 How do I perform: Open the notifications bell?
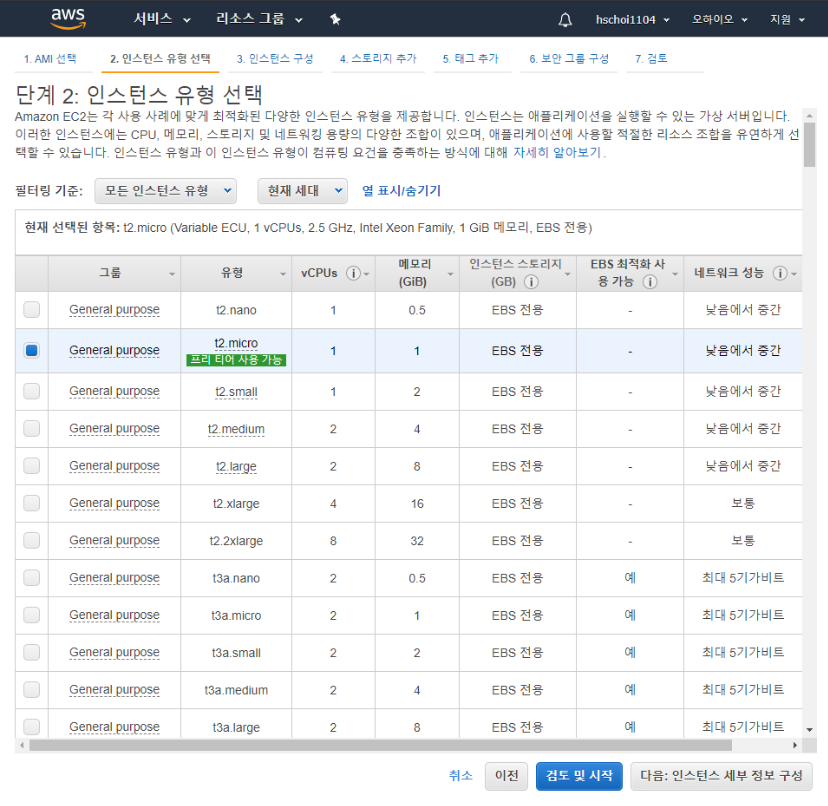[565, 20]
